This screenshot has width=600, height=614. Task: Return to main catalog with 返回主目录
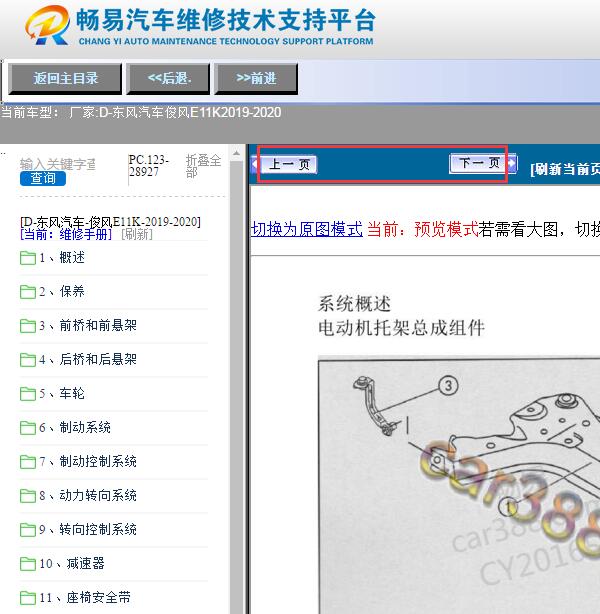[65, 79]
